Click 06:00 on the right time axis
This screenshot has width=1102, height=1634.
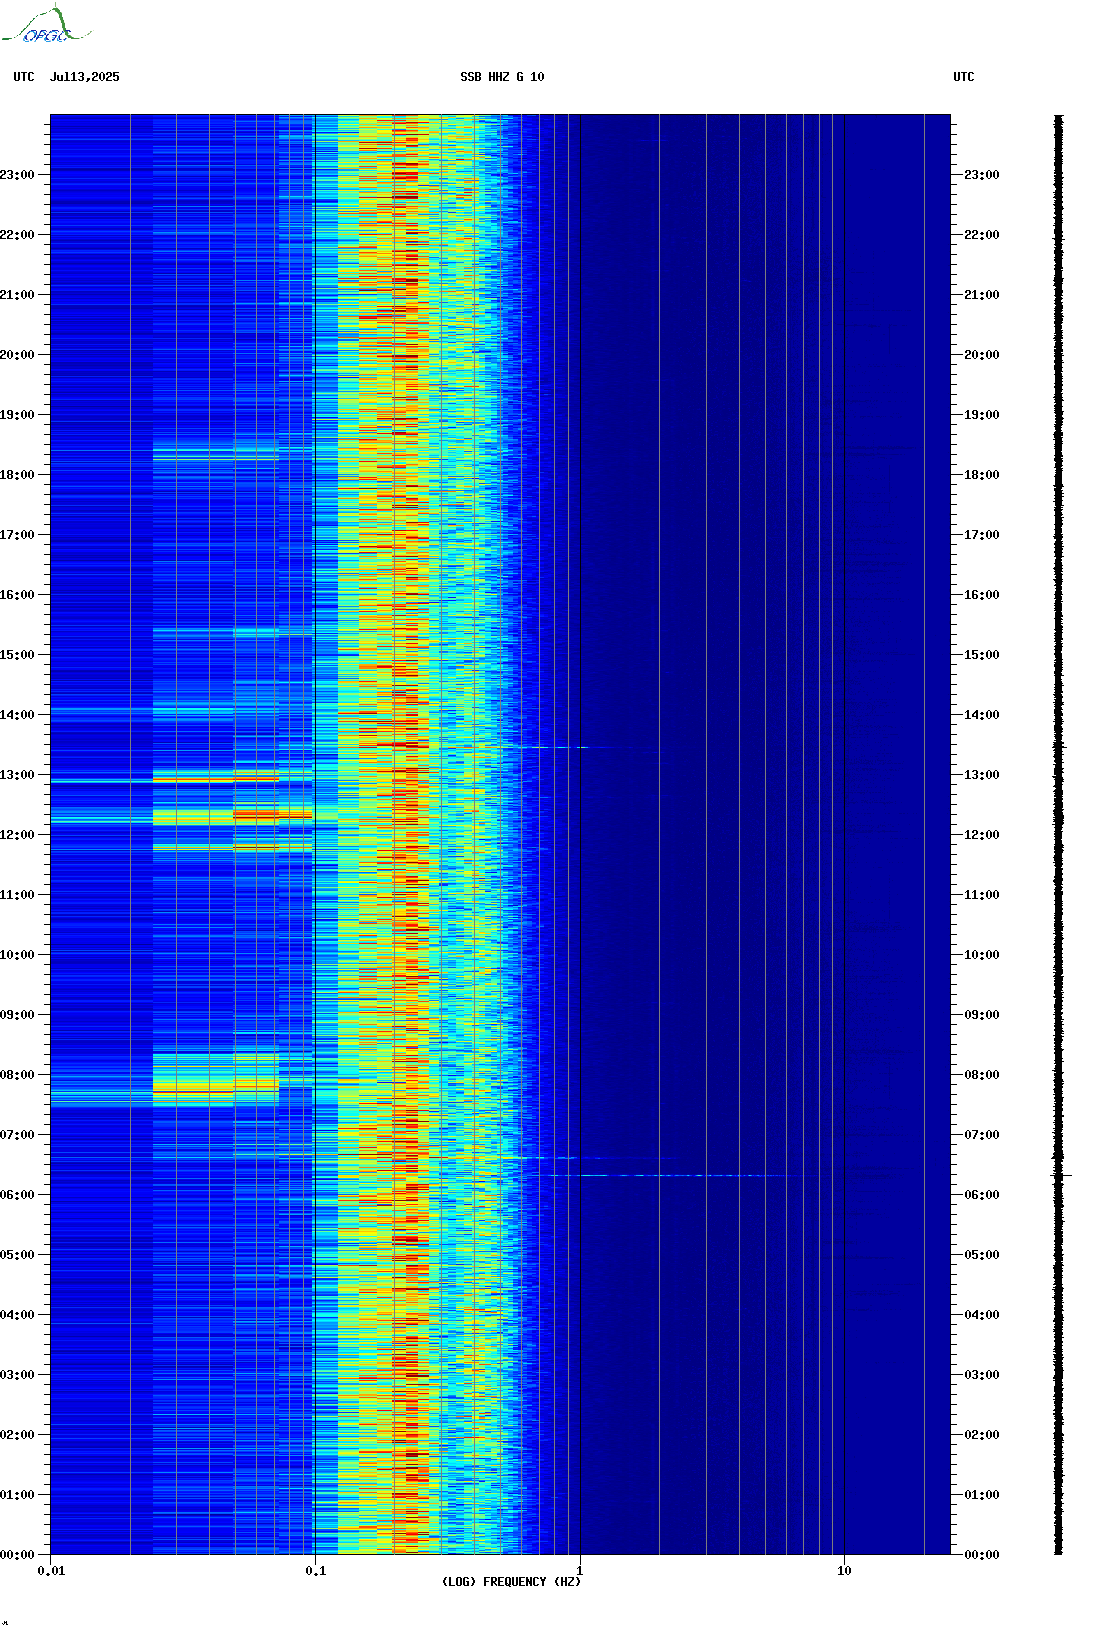click(982, 1195)
